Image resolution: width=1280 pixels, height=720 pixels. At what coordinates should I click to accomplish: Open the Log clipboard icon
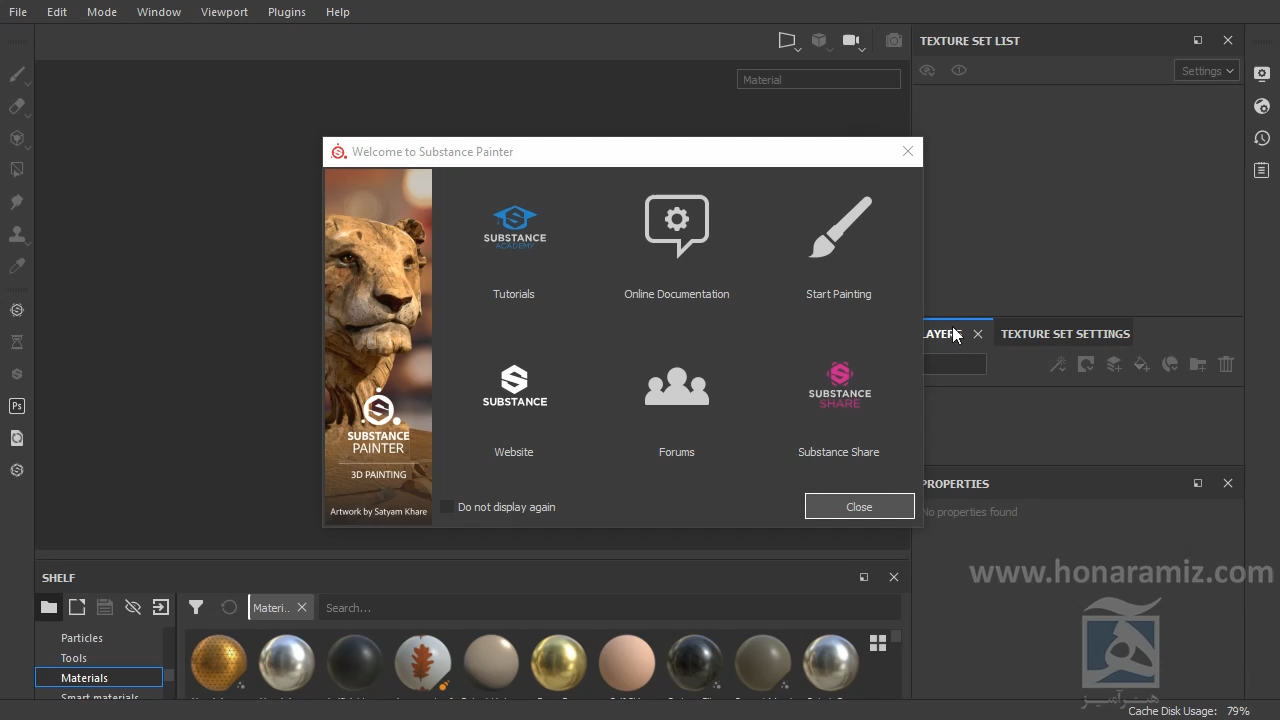1262,170
